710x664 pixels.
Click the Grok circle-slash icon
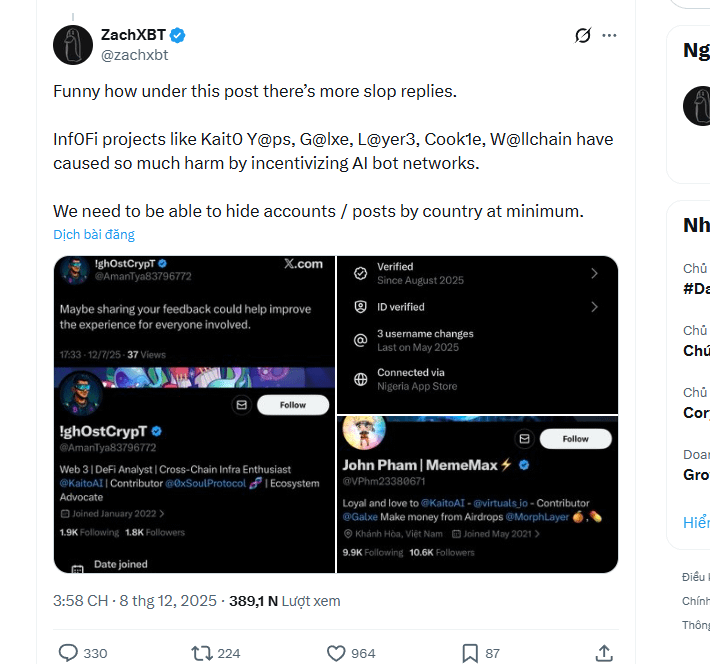[583, 36]
